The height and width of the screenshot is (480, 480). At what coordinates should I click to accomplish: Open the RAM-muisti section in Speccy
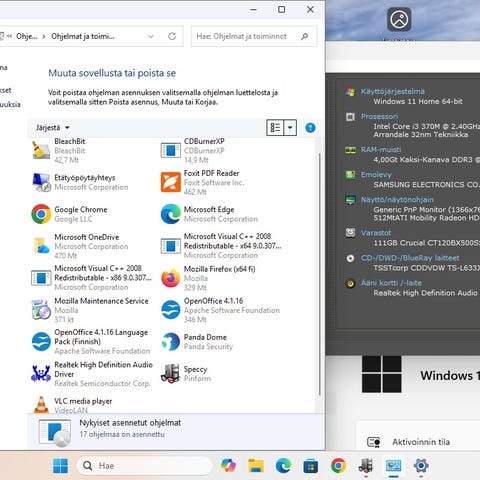(x=381, y=150)
